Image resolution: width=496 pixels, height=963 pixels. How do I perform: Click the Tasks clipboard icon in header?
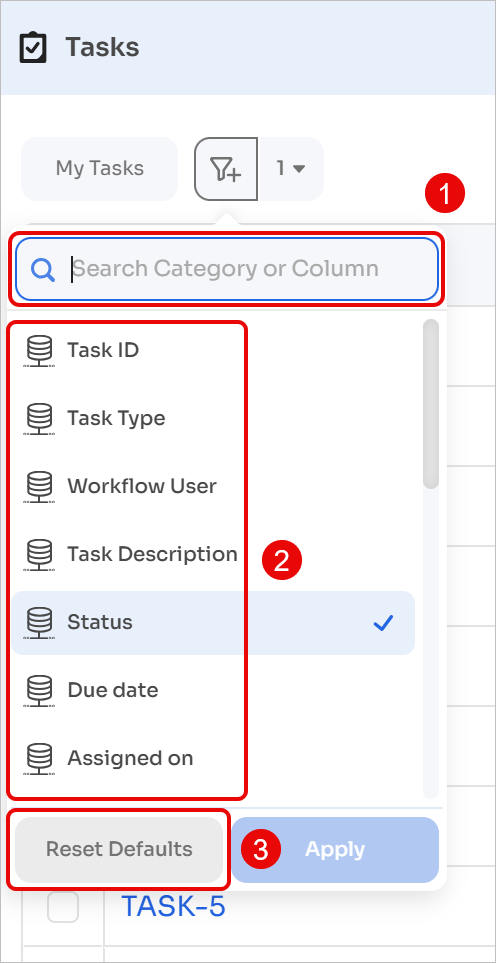[33, 47]
